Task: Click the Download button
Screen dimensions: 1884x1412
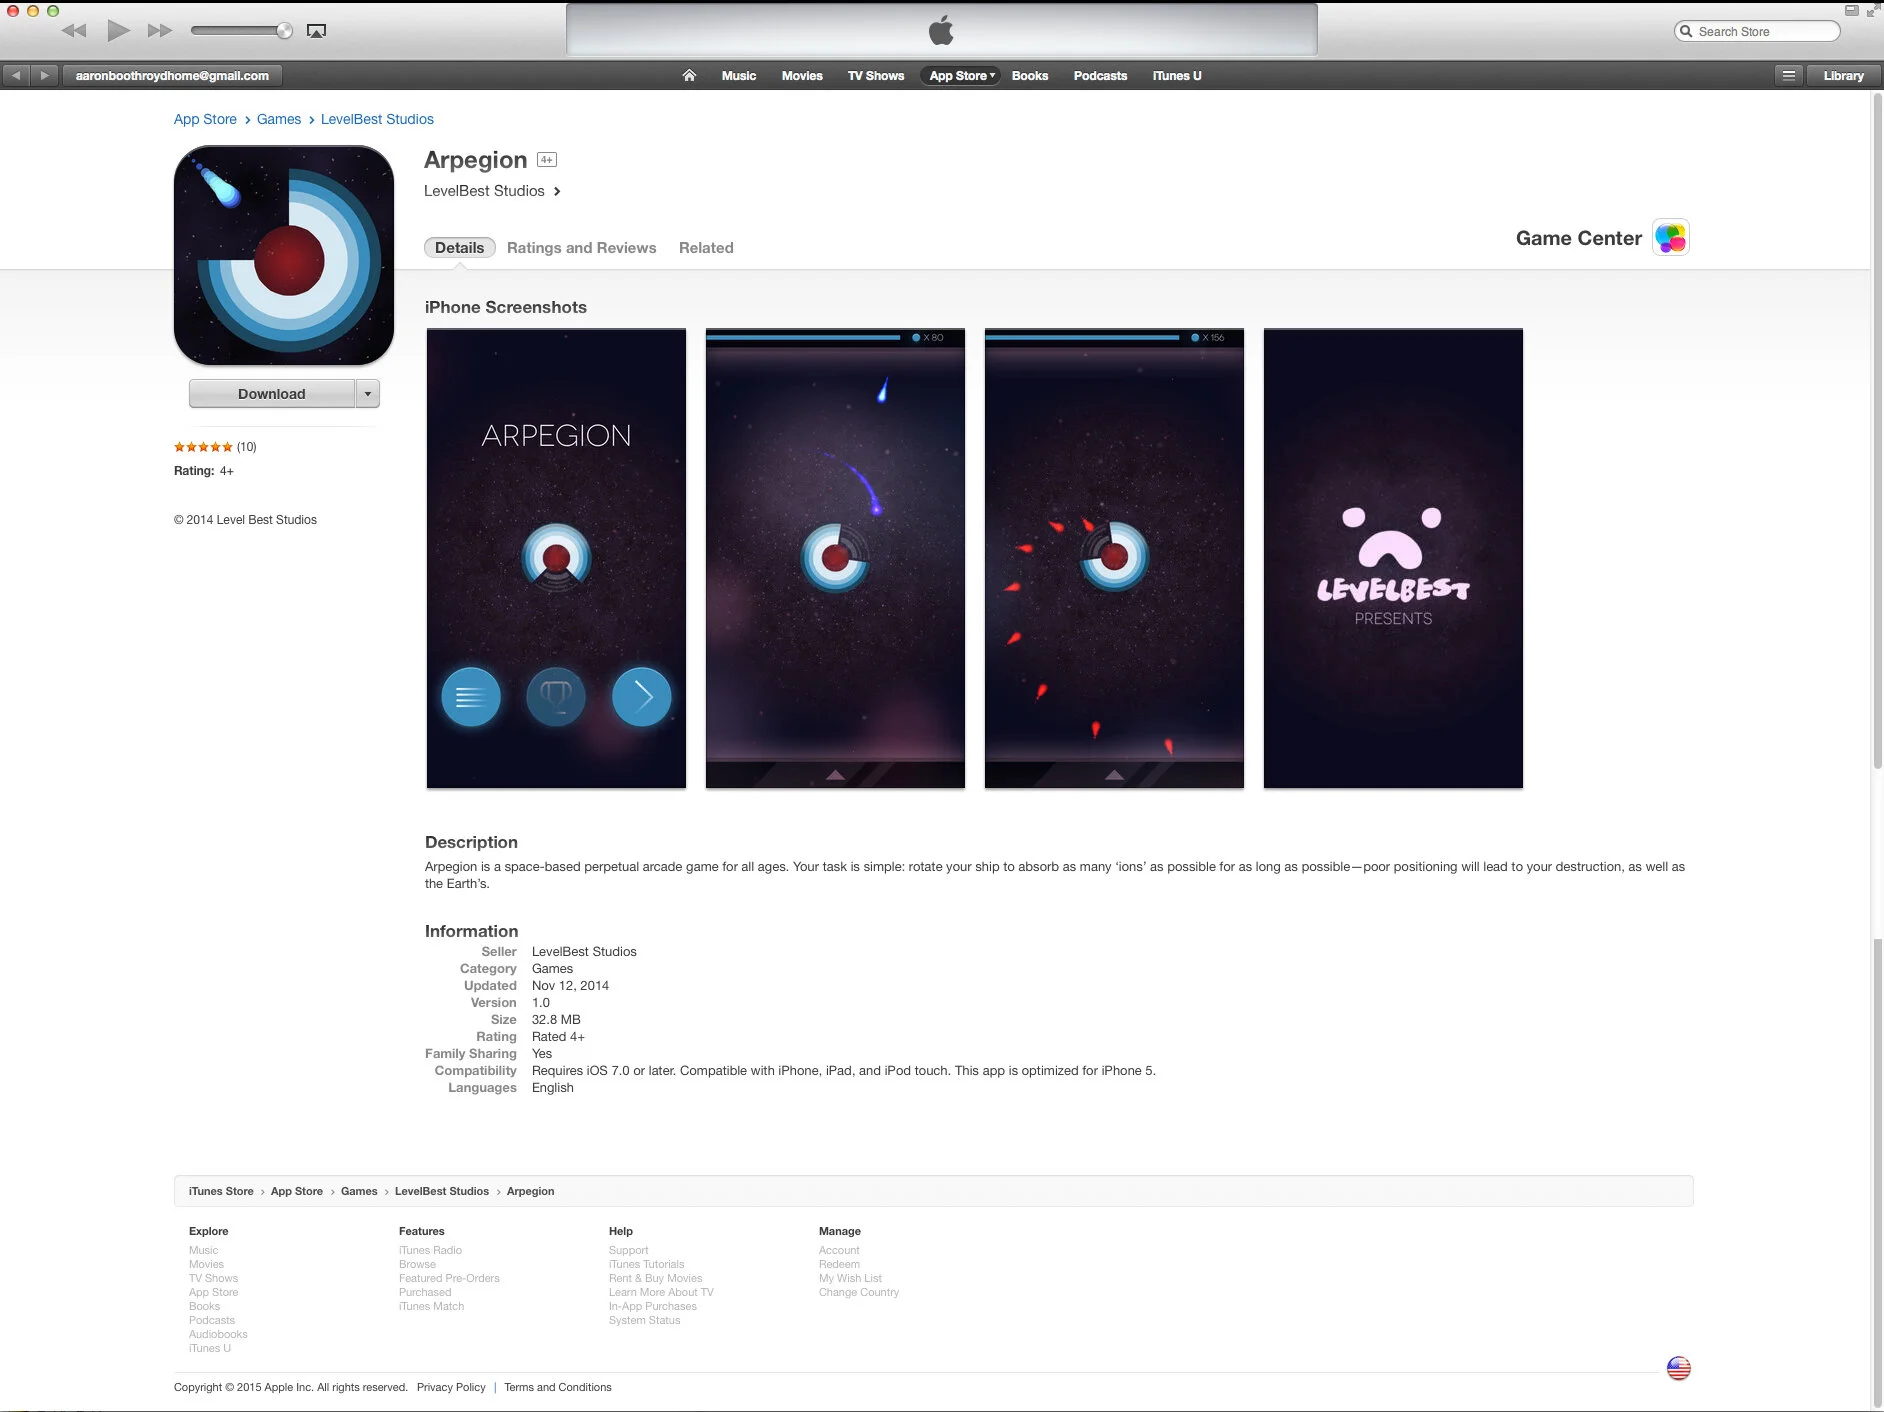Action: tap(272, 394)
